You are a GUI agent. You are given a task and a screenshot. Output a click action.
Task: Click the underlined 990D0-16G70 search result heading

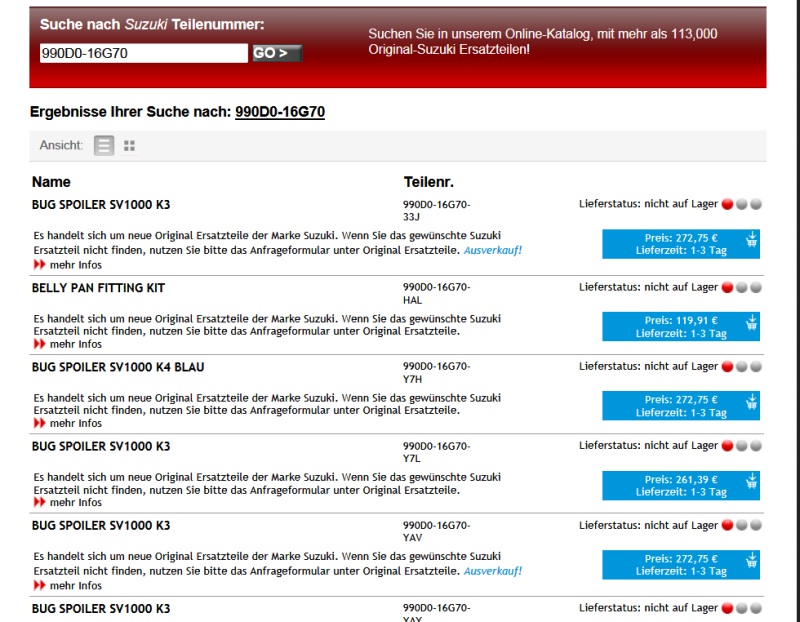click(279, 112)
